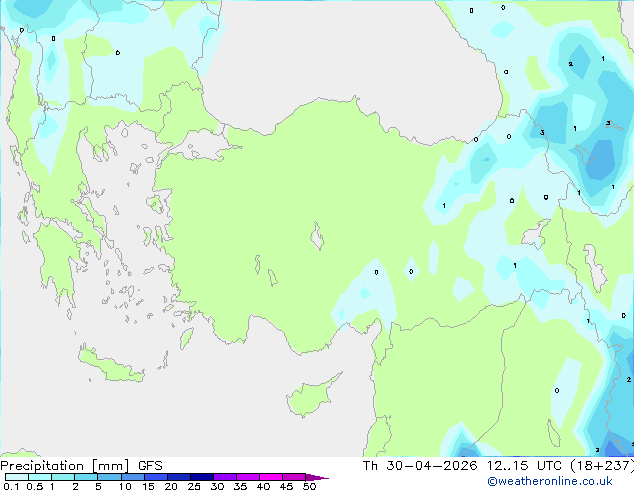Click the date '30-04-2026' text

432,466
